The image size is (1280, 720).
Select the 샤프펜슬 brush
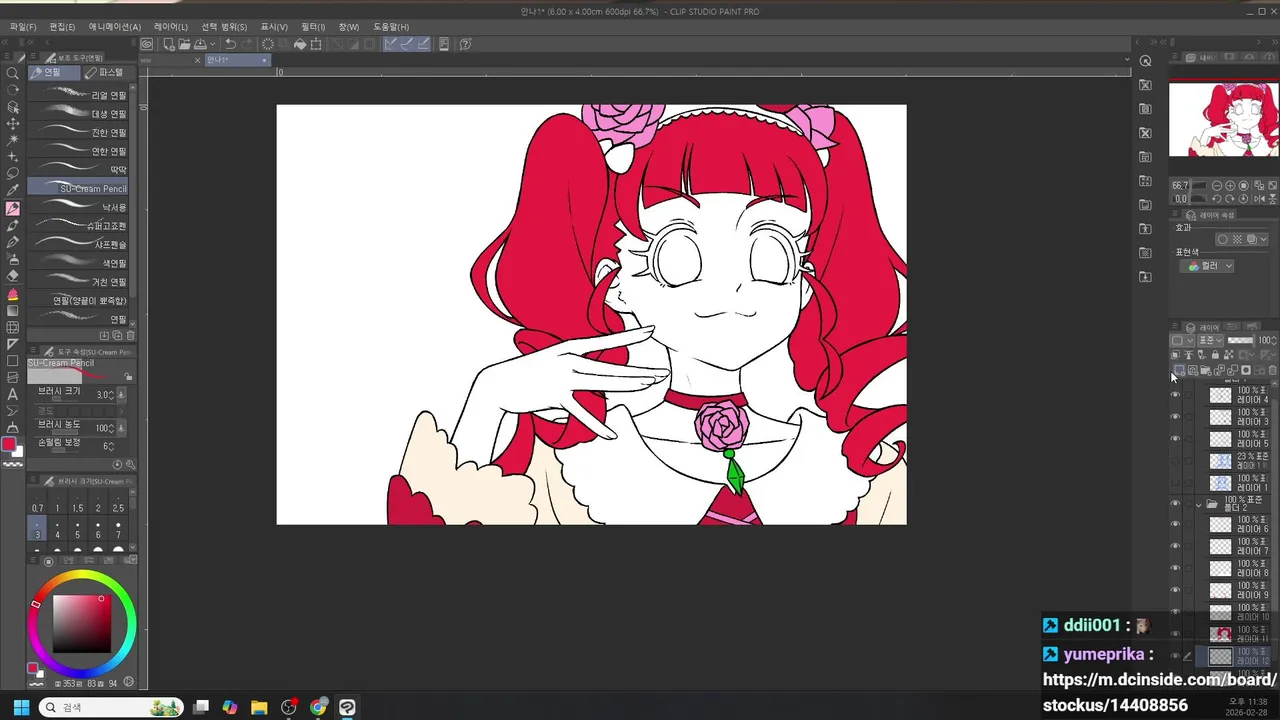[x=80, y=244]
